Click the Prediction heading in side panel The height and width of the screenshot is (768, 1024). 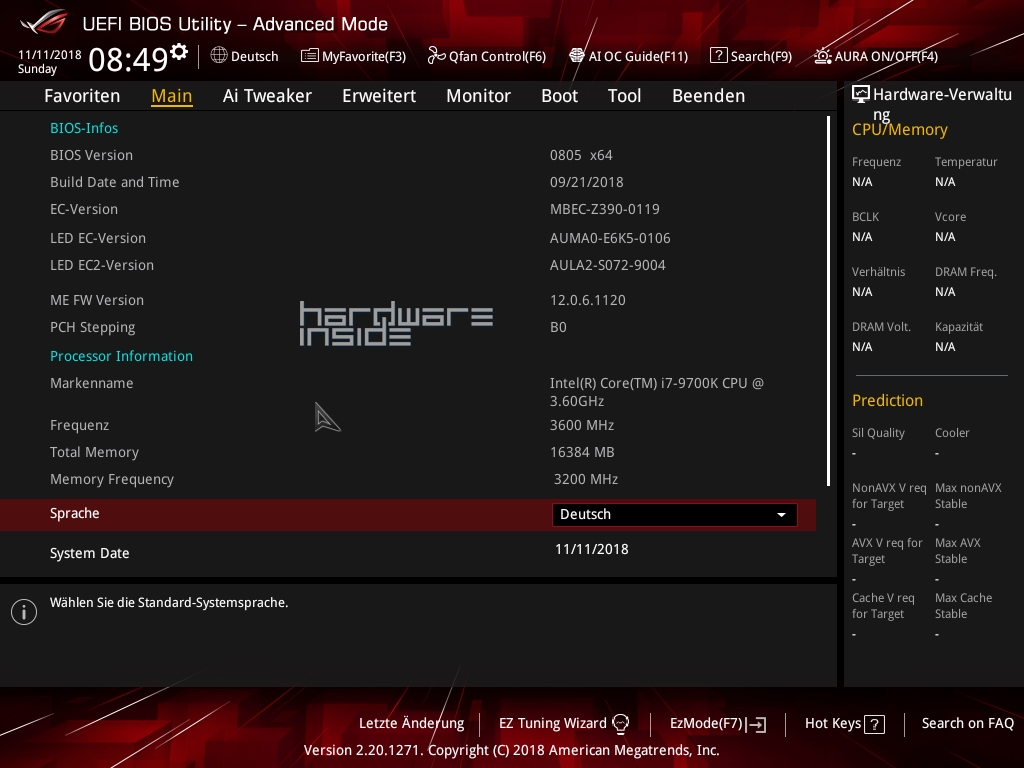point(887,400)
